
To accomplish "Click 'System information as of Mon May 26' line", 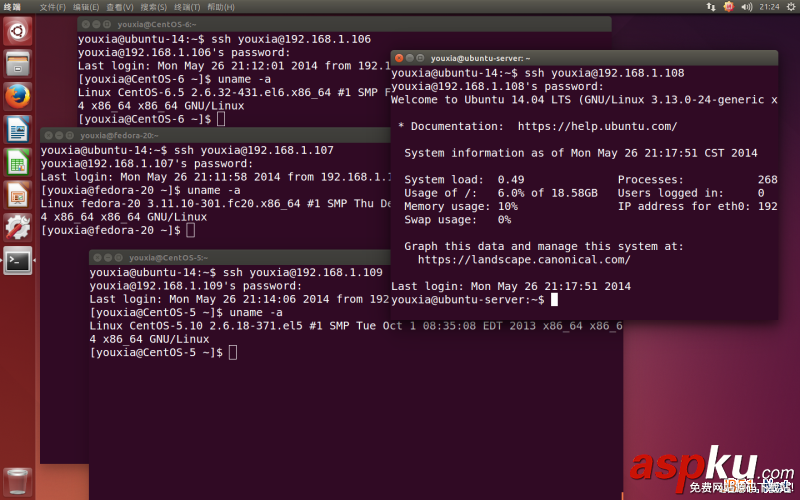I will [581, 153].
